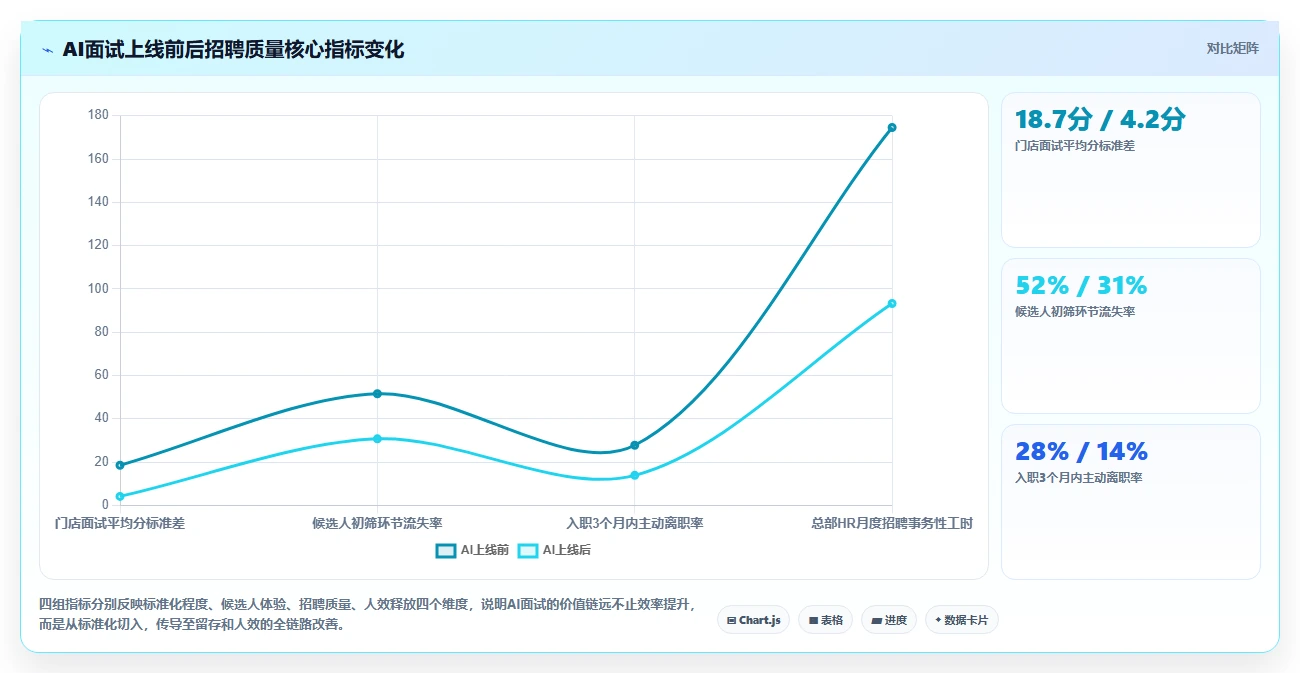
Task: Click AI上线前 point at 候选人初筛环节流失率
Action: pyautogui.click(x=377, y=393)
